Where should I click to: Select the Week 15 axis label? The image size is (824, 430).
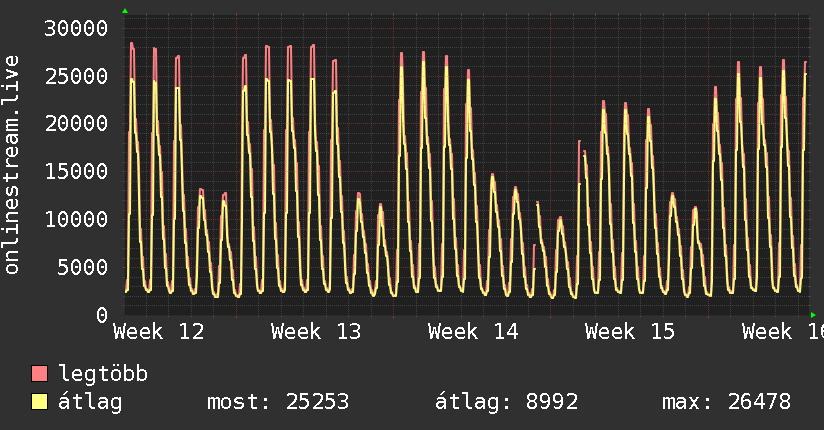click(630, 332)
